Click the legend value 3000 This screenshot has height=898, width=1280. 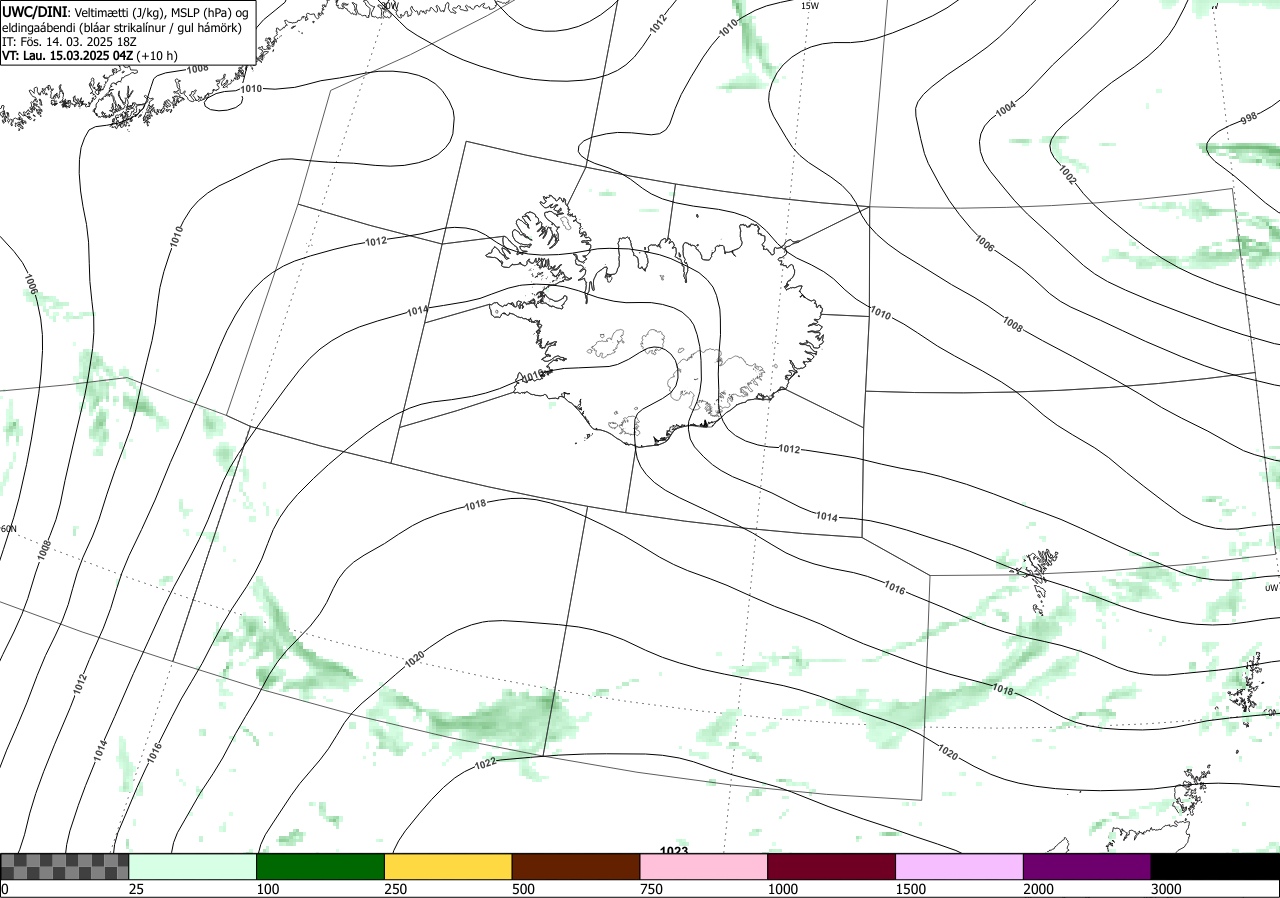pos(1167,889)
